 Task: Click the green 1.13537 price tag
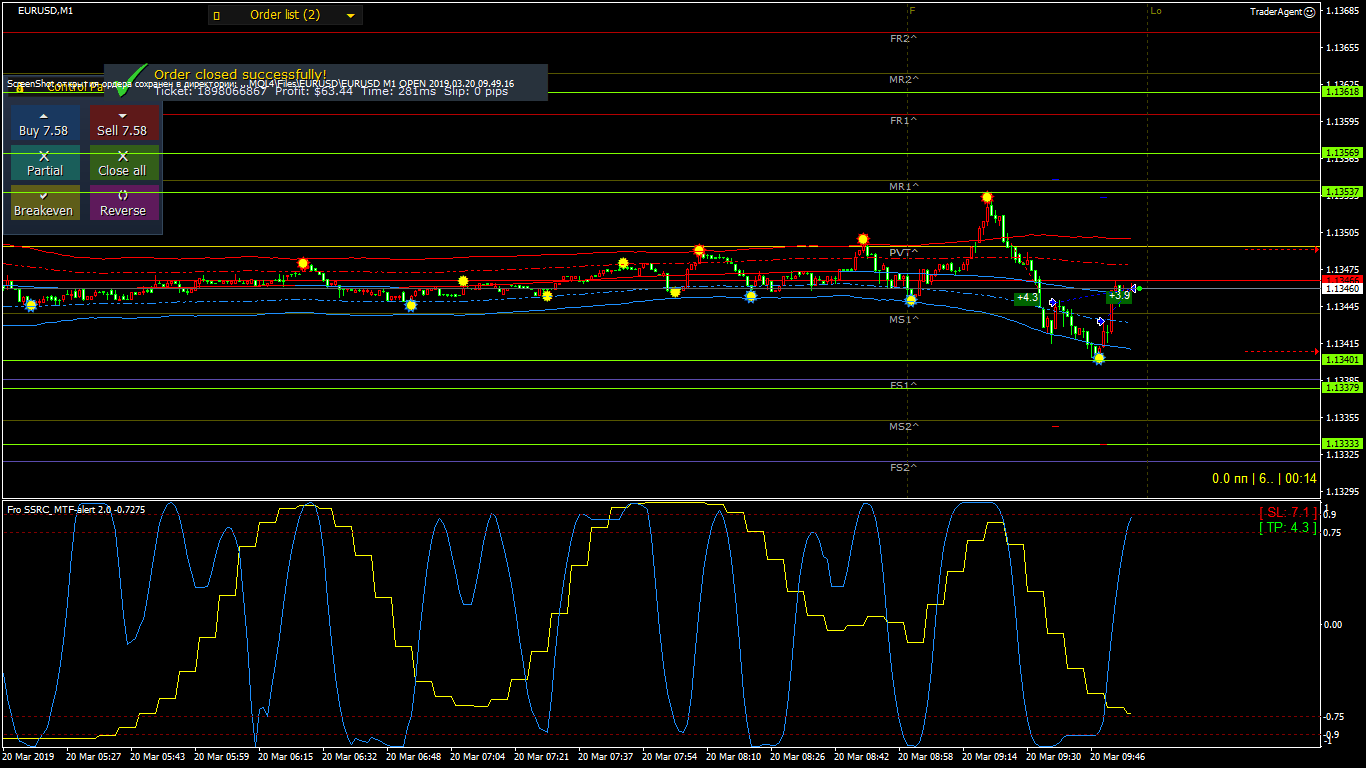[1342, 192]
